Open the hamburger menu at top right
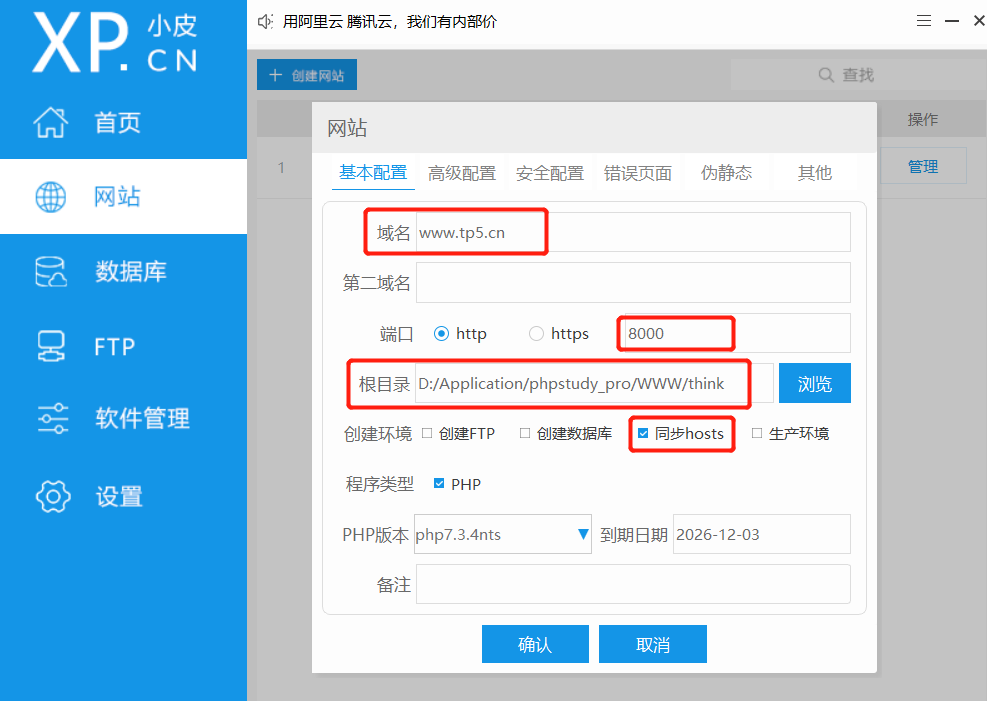The image size is (987, 701). pos(923,20)
